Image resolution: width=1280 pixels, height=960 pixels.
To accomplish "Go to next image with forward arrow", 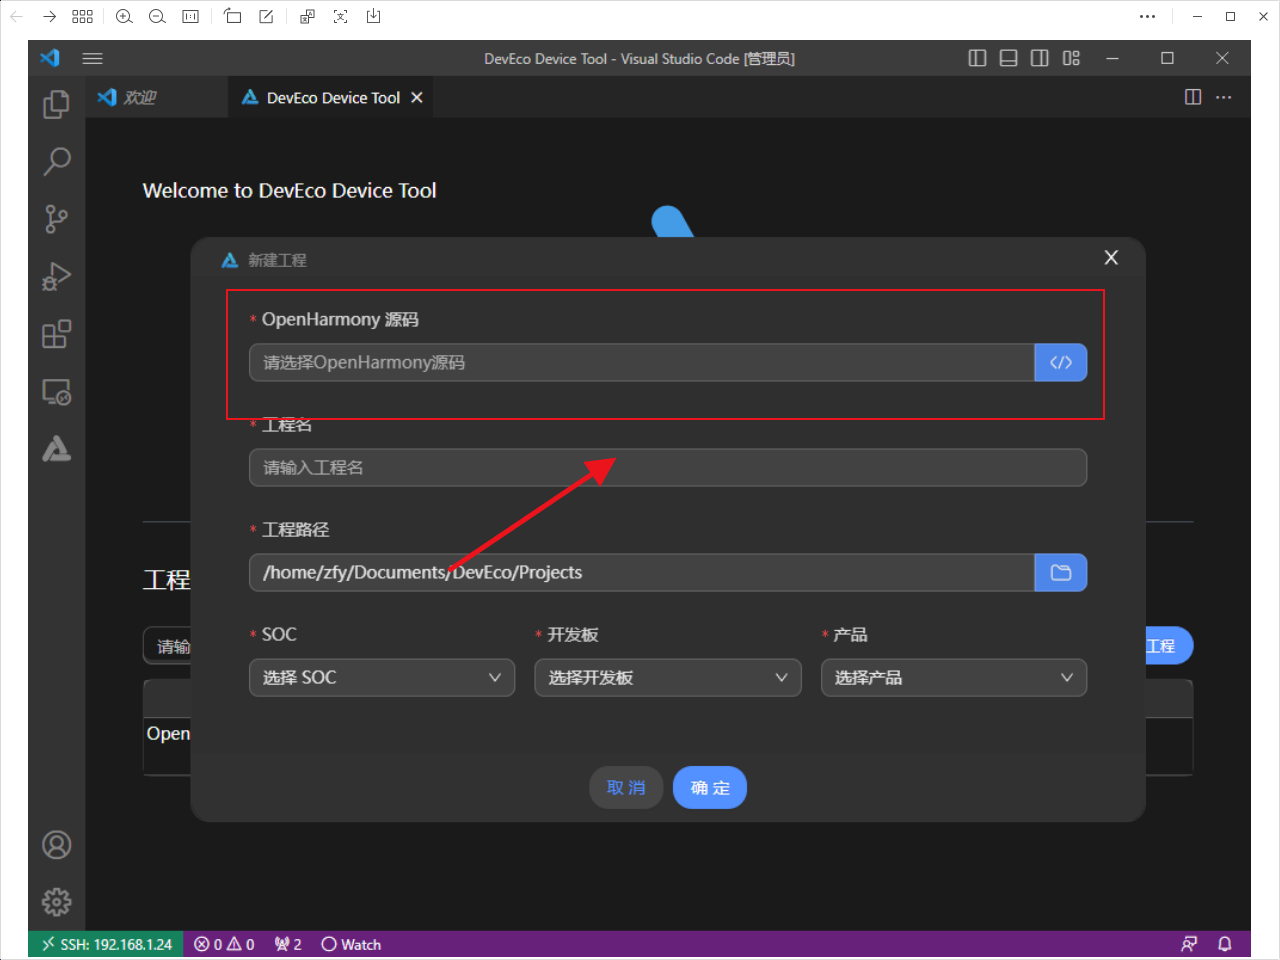I will coord(50,16).
